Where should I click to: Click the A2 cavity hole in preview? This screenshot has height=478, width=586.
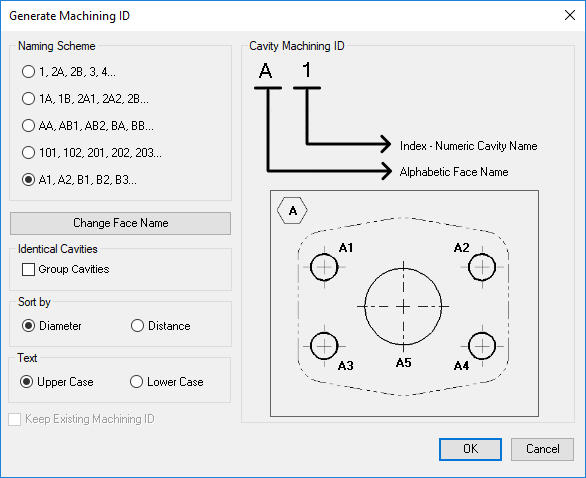482,267
